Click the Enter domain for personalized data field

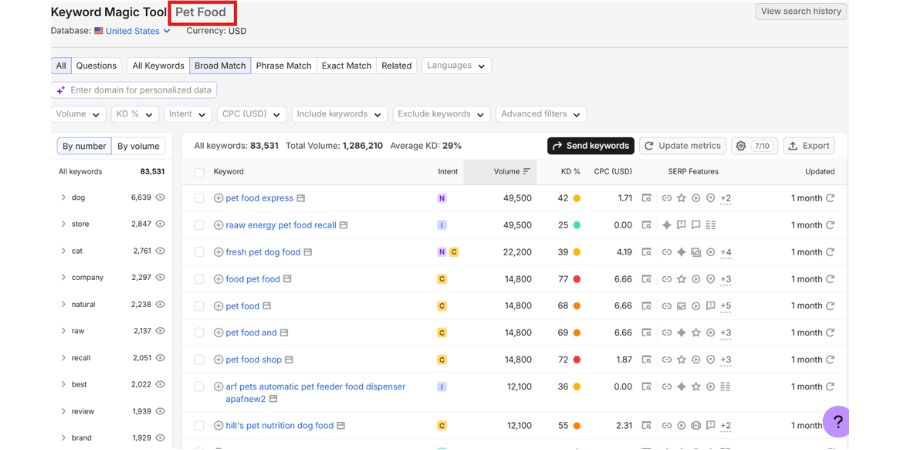tap(134, 90)
